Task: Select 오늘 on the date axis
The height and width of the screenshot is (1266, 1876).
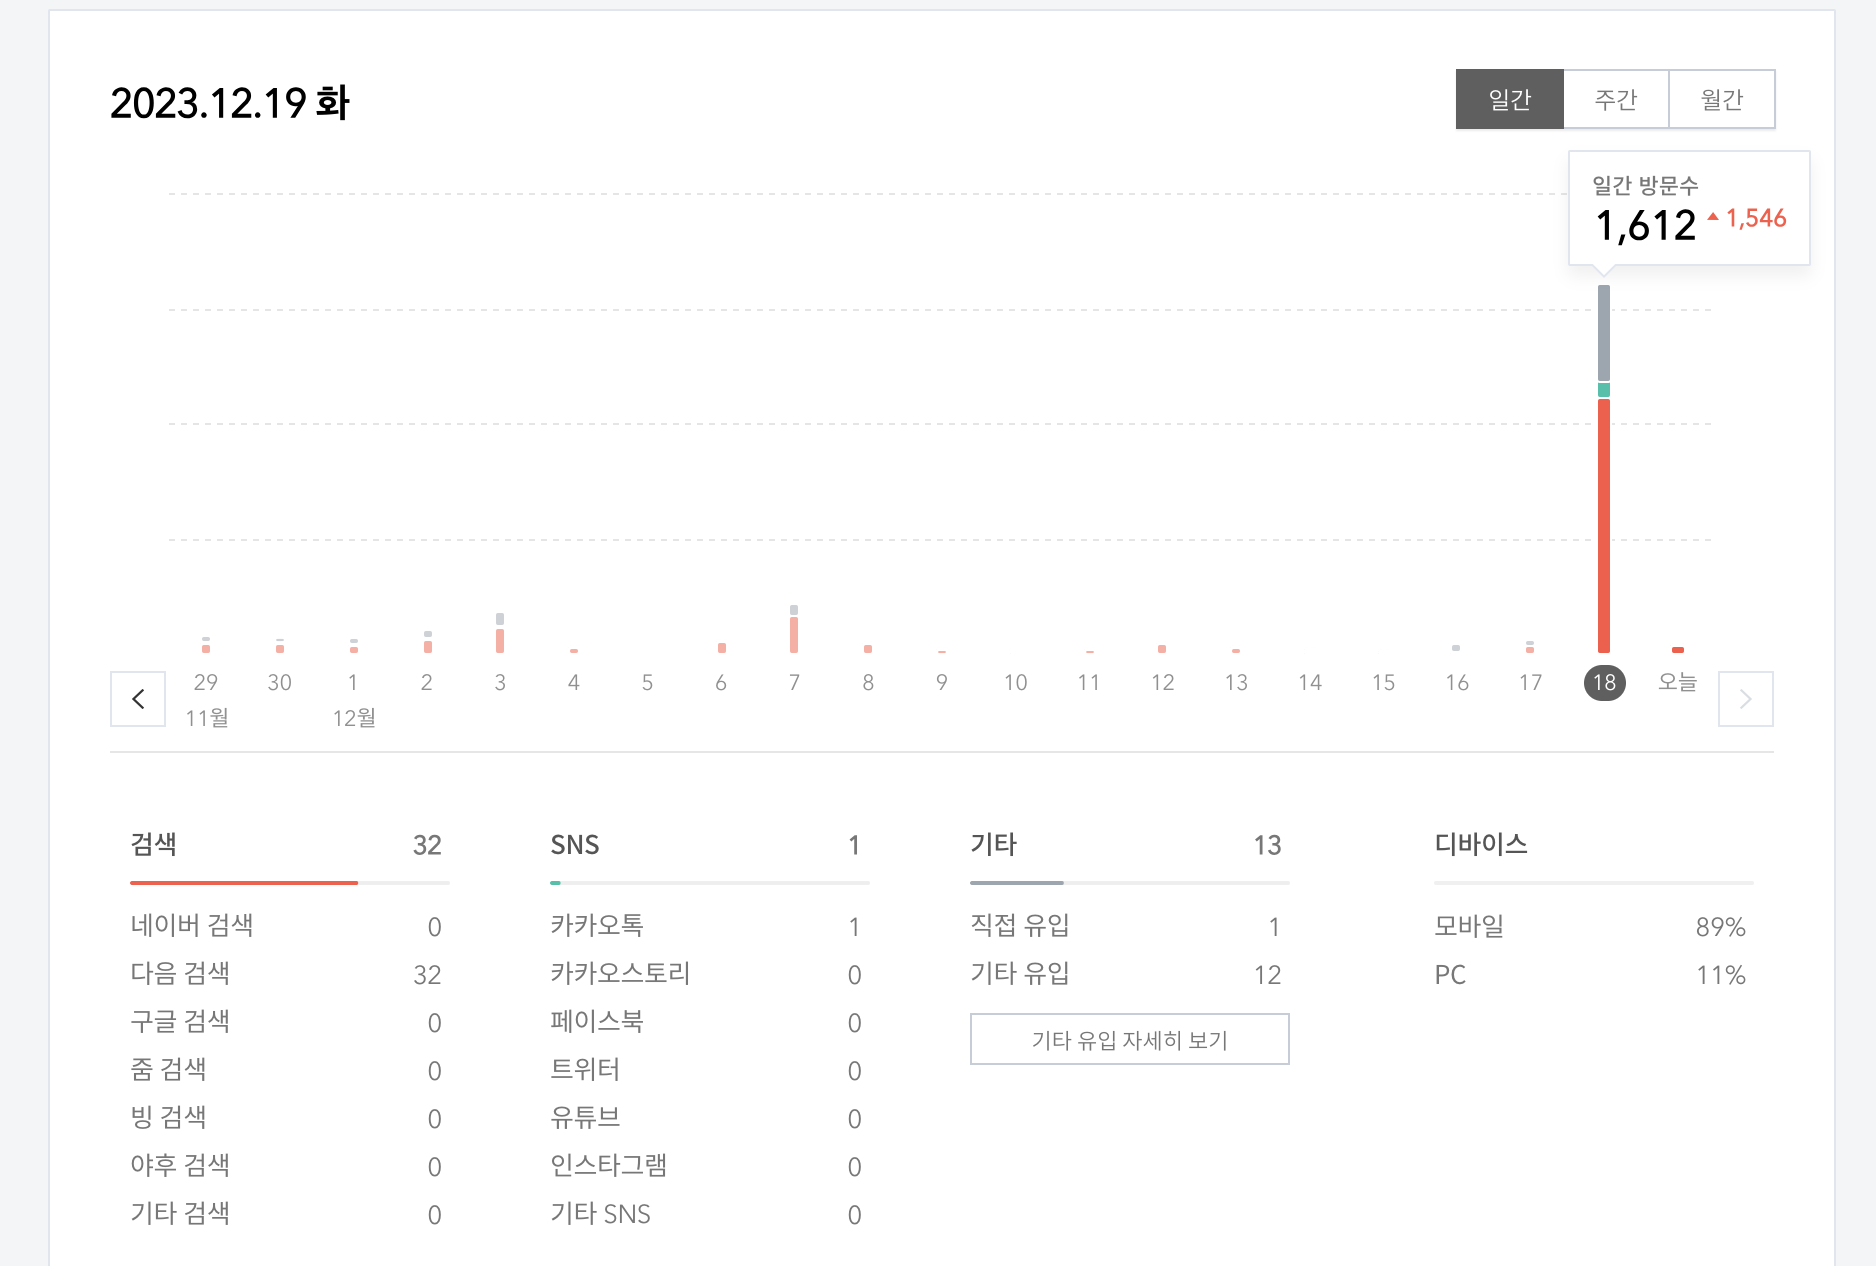Action: 1677,682
